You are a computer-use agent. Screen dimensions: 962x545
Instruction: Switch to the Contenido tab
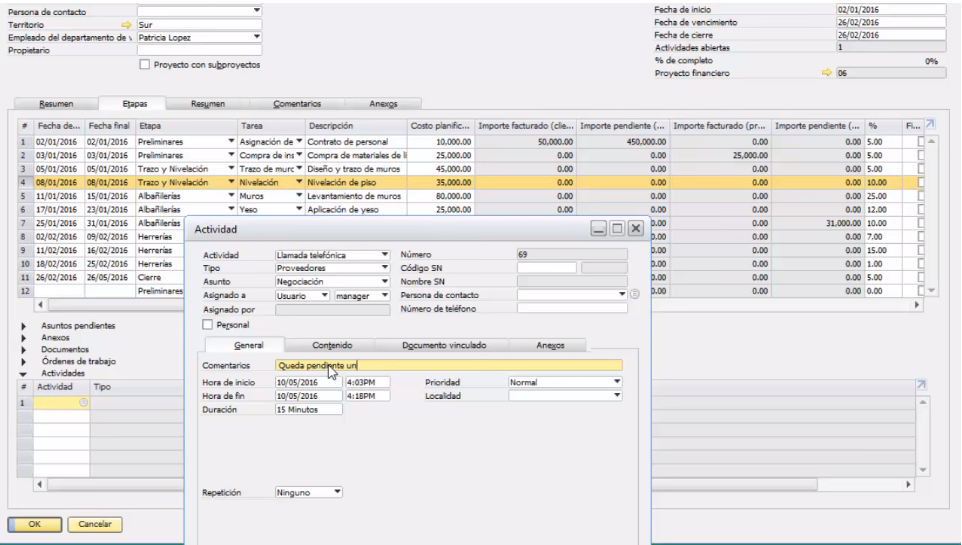coord(332,345)
